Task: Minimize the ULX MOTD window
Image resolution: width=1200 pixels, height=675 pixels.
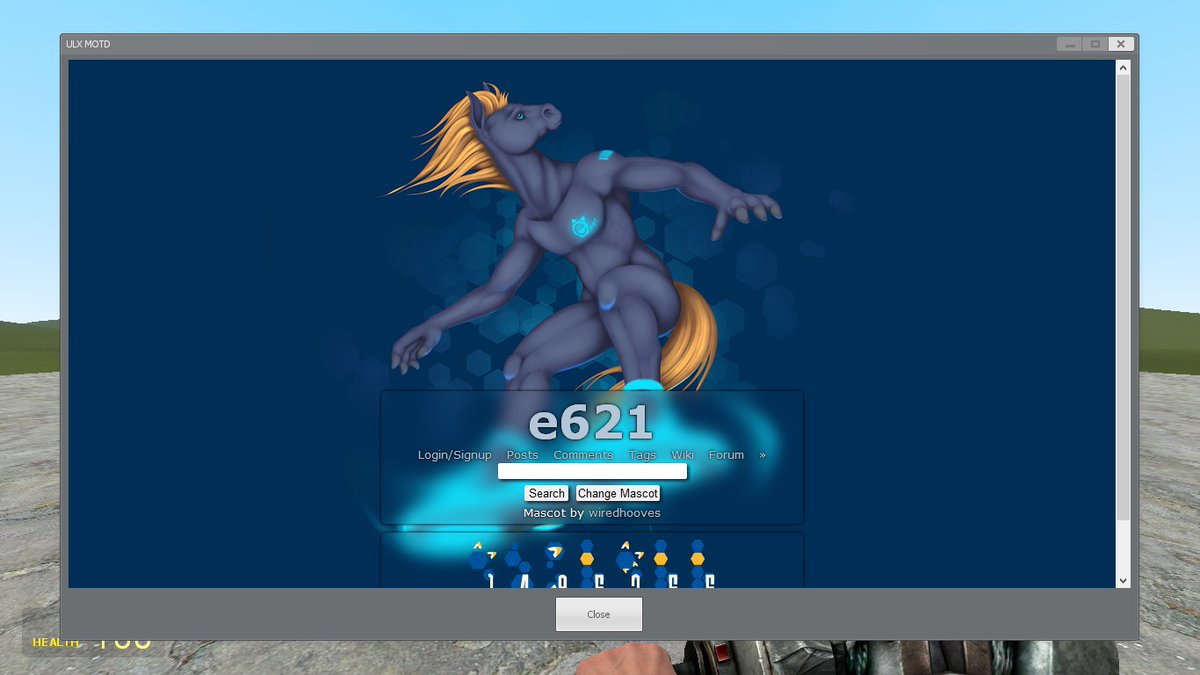Action: 1069,44
